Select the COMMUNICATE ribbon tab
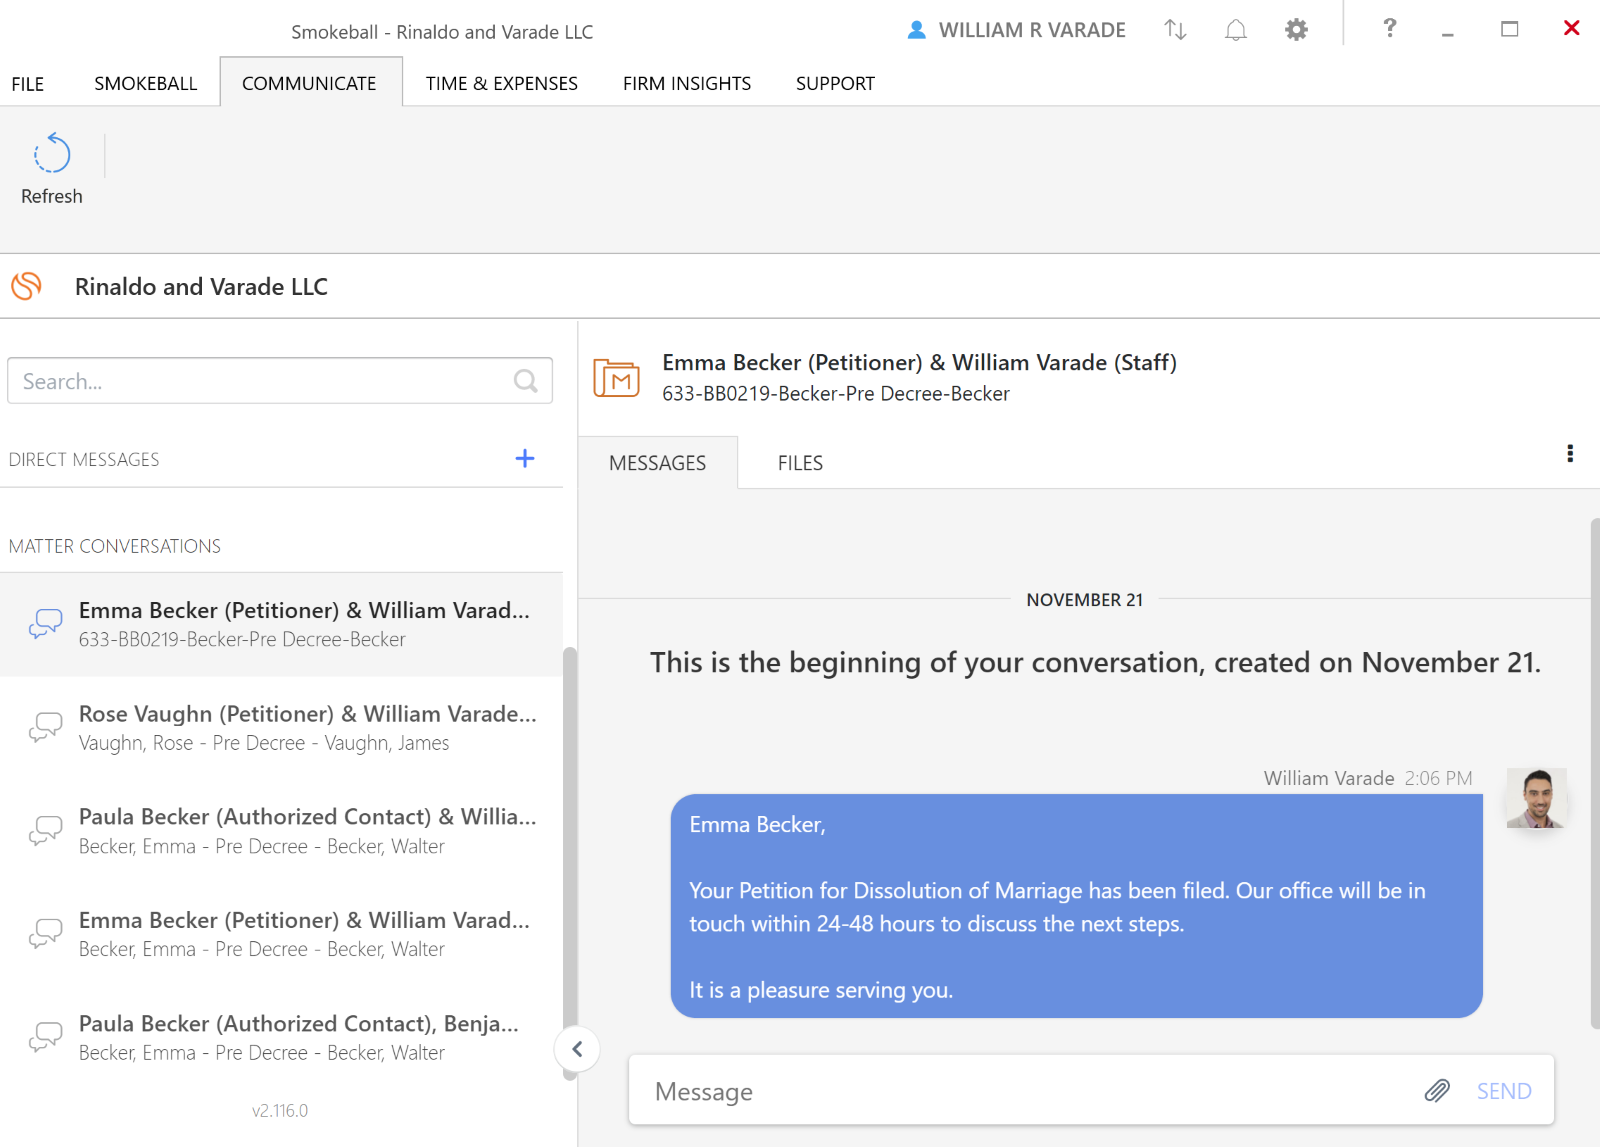The width and height of the screenshot is (1600, 1147). pos(310,84)
